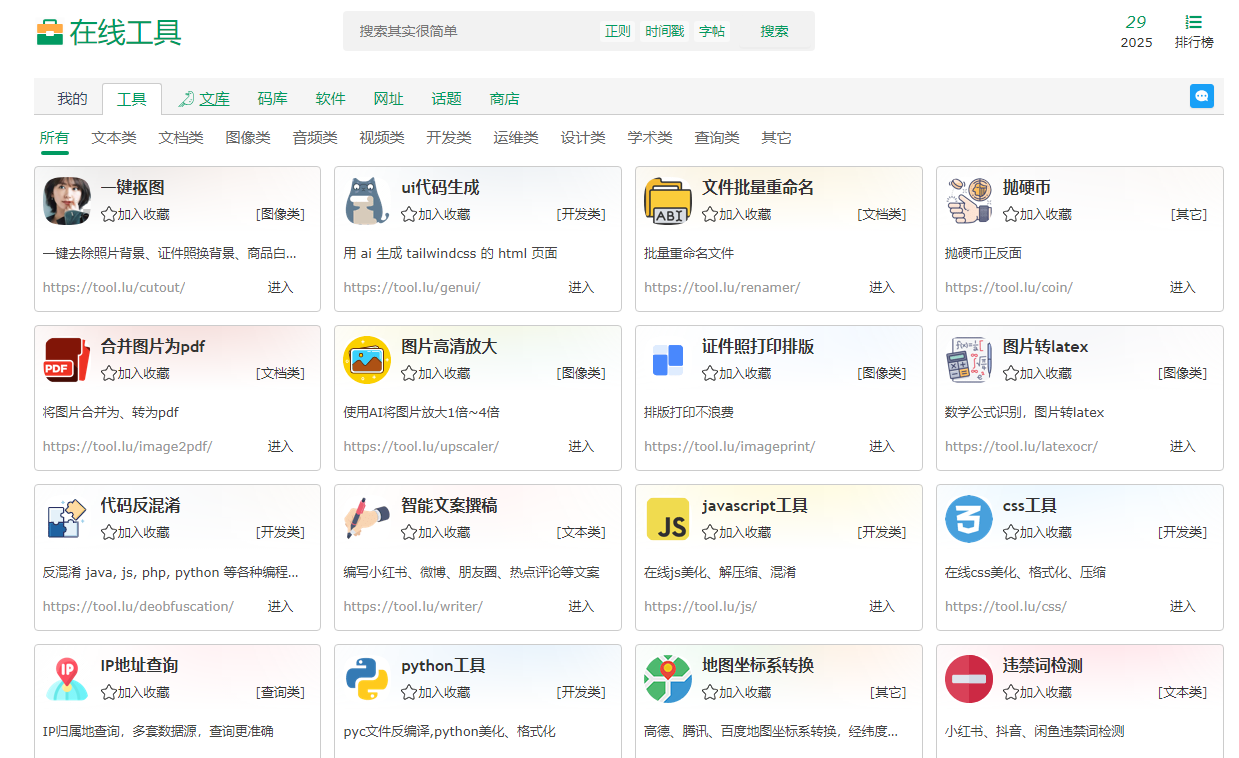Open the 商店 tab

click(504, 99)
